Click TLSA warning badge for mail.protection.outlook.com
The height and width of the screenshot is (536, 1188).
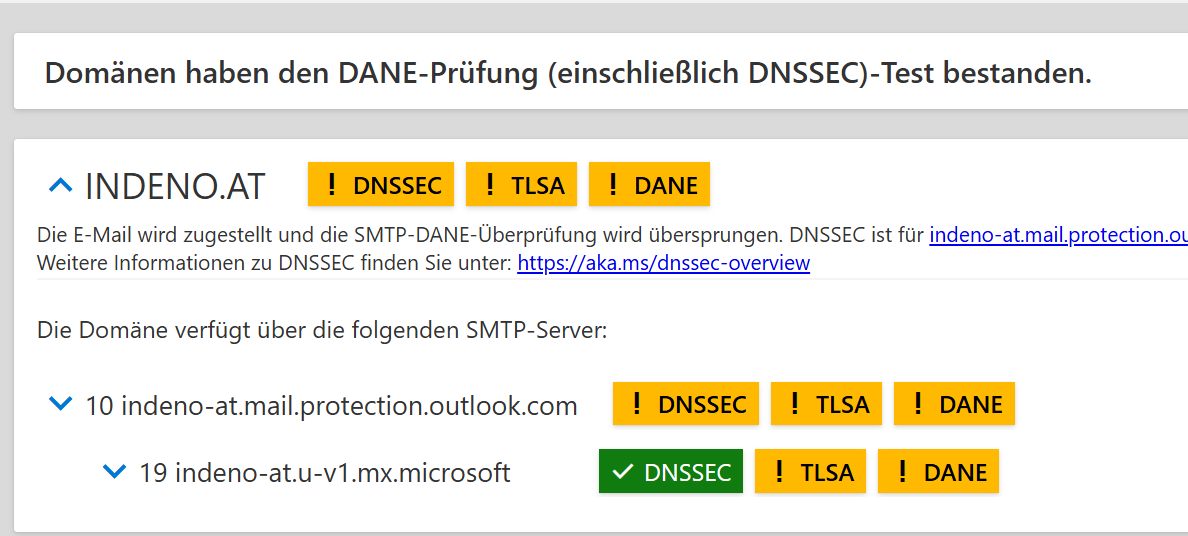pos(826,404)
